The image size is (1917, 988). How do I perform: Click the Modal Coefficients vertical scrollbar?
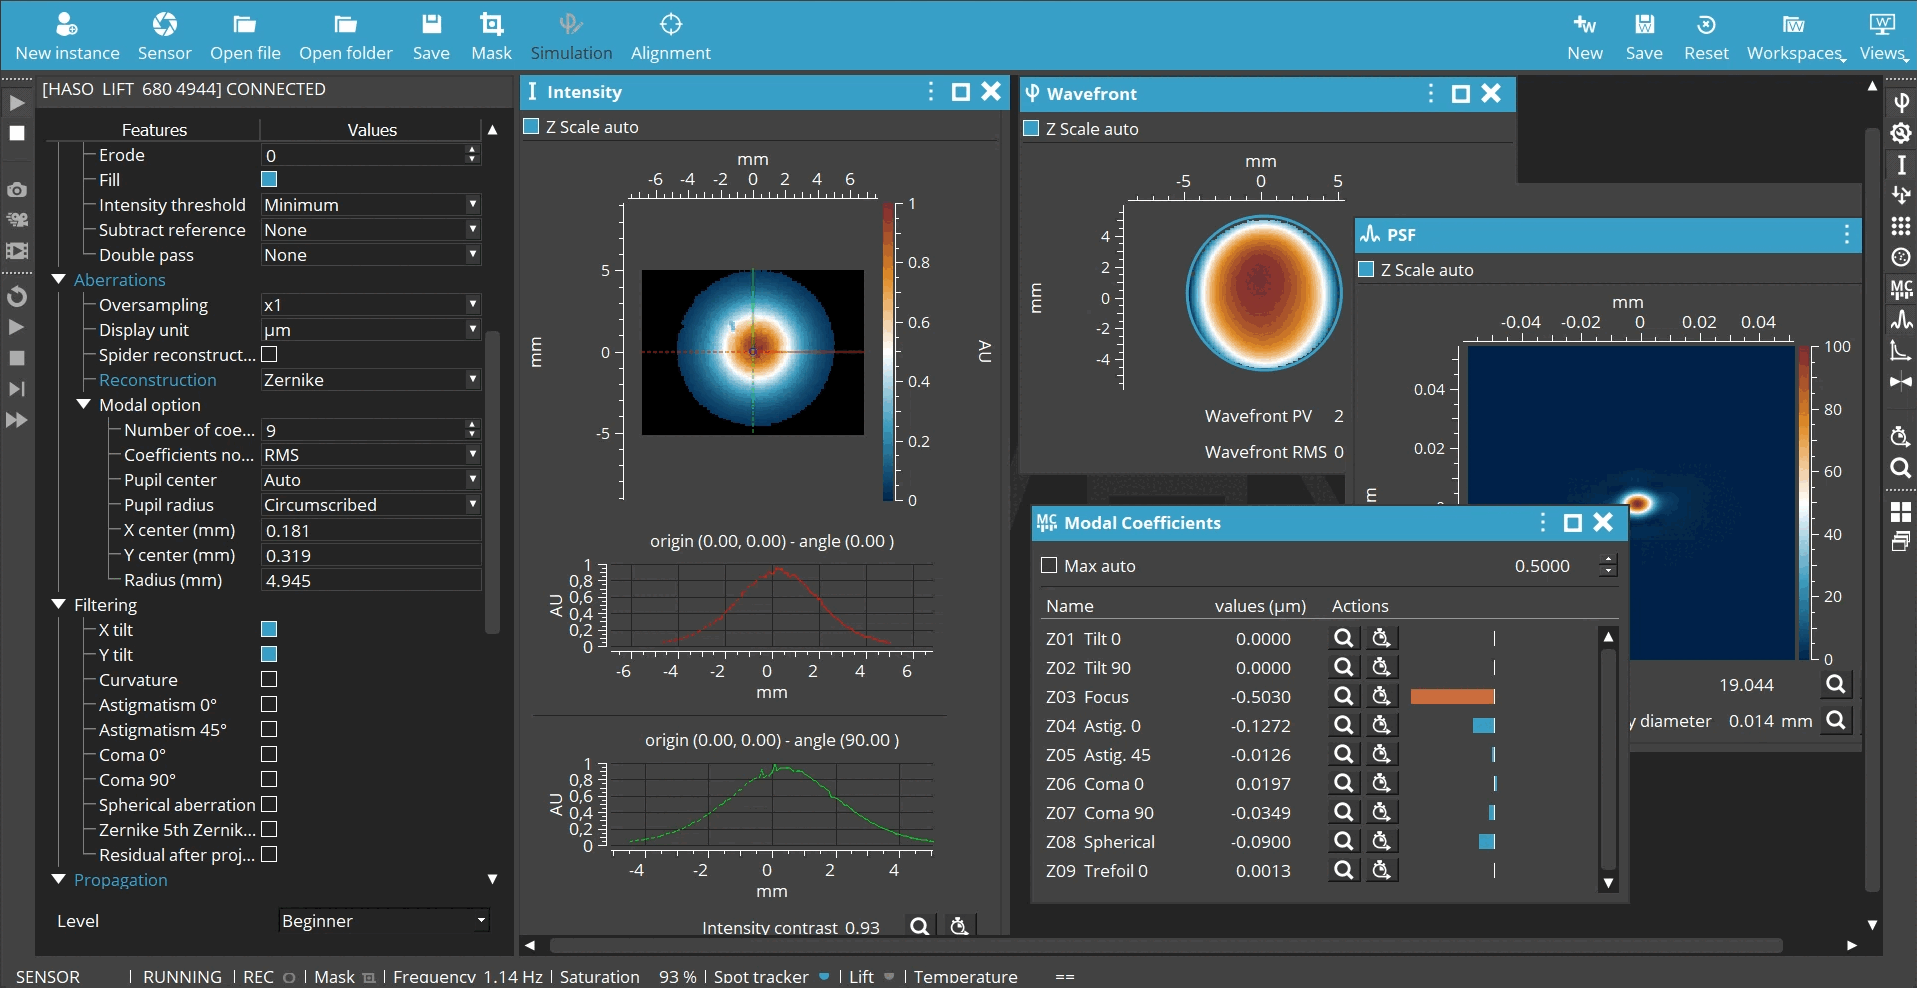click(x=1608, y=760)
